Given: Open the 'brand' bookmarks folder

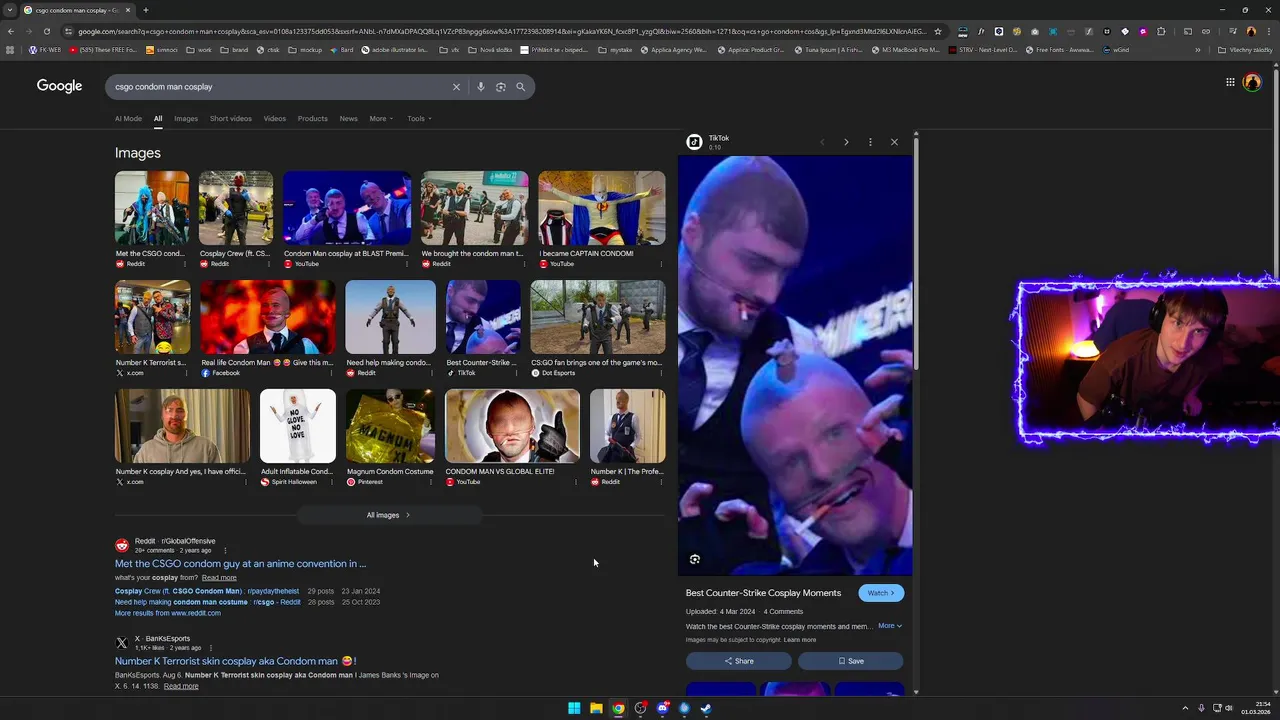Looking at the screenshot, I should tap(234, 50).
